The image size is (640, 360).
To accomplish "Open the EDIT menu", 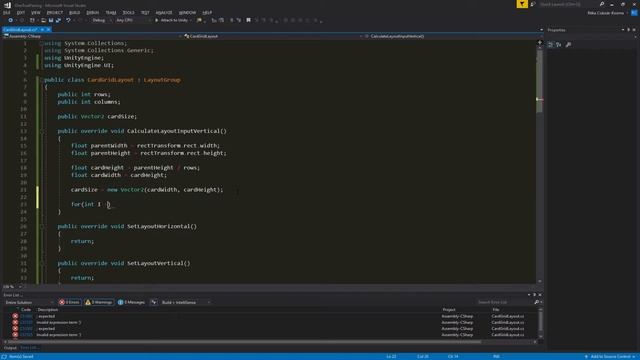I will pyautogui.click(x=21, y=13).
